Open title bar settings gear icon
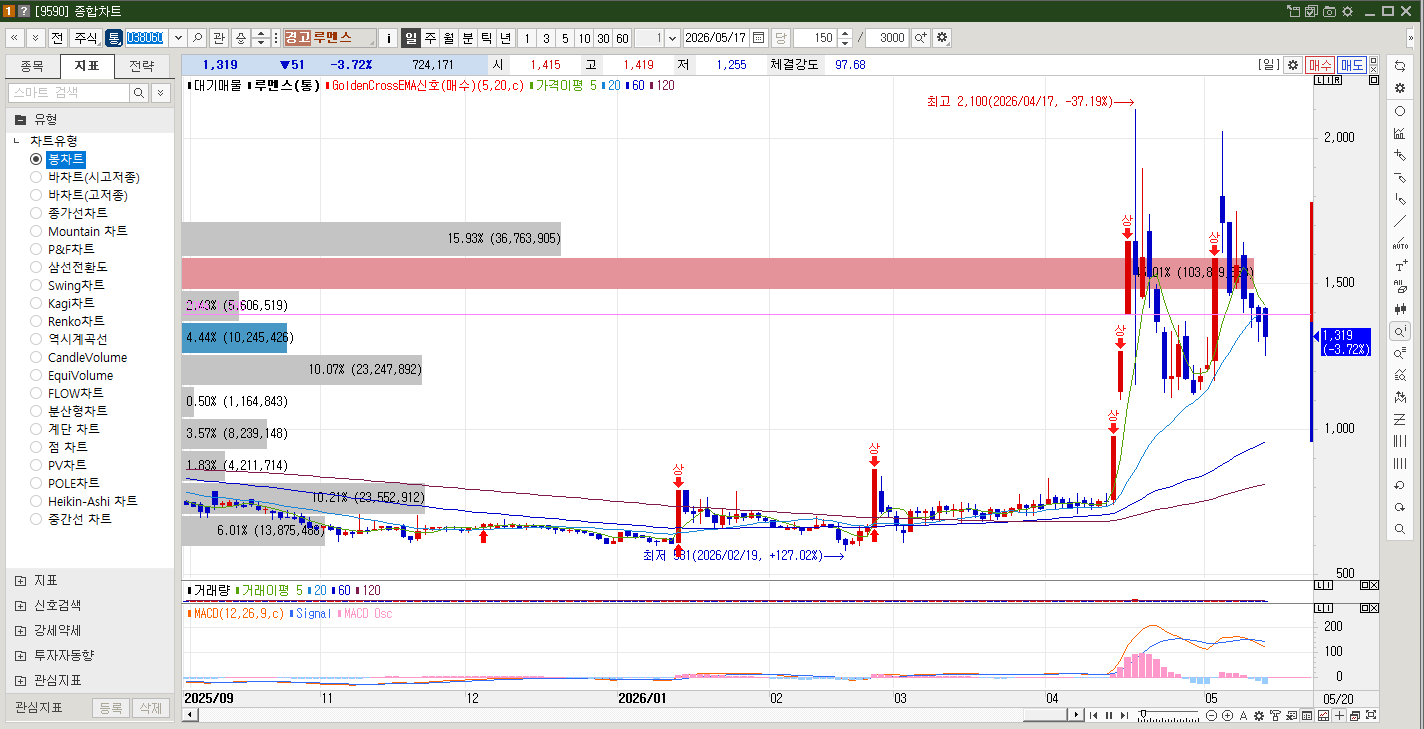Viewport: 1424px width, 729px height. 1347,11
